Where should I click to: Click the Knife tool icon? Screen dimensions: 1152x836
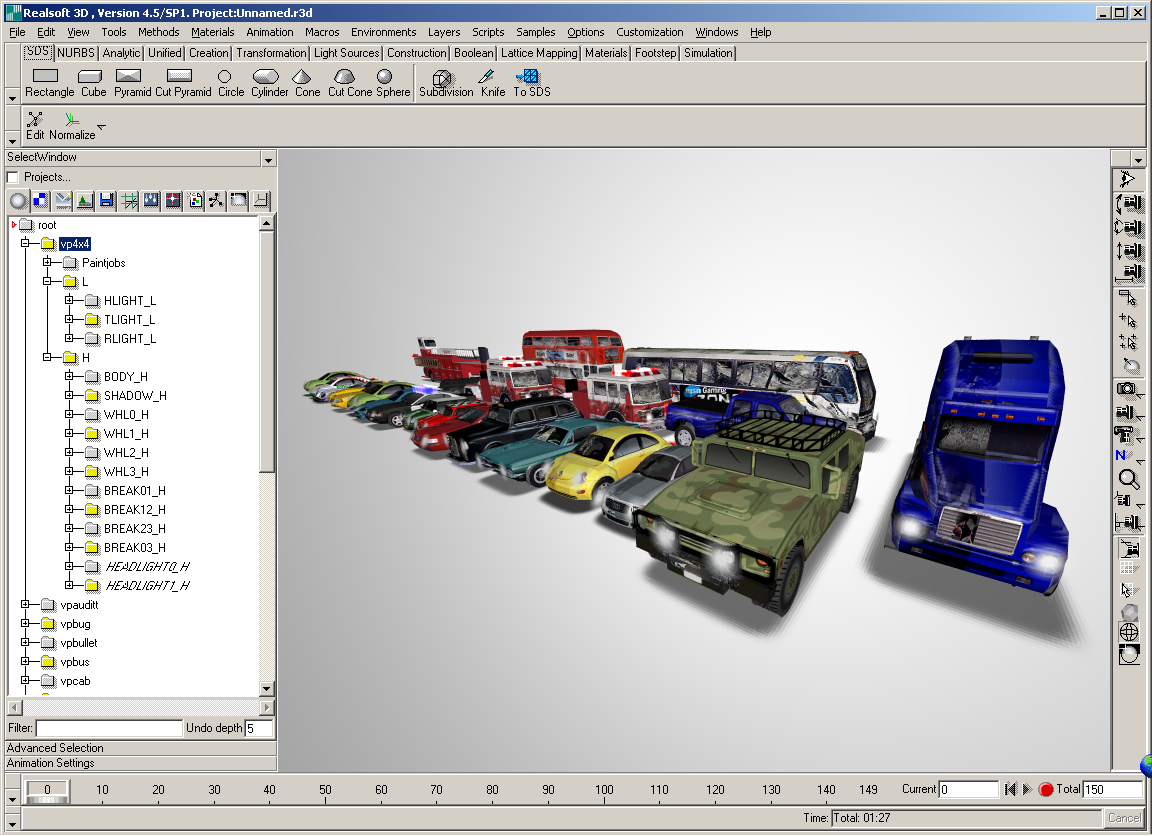point(487,77)
